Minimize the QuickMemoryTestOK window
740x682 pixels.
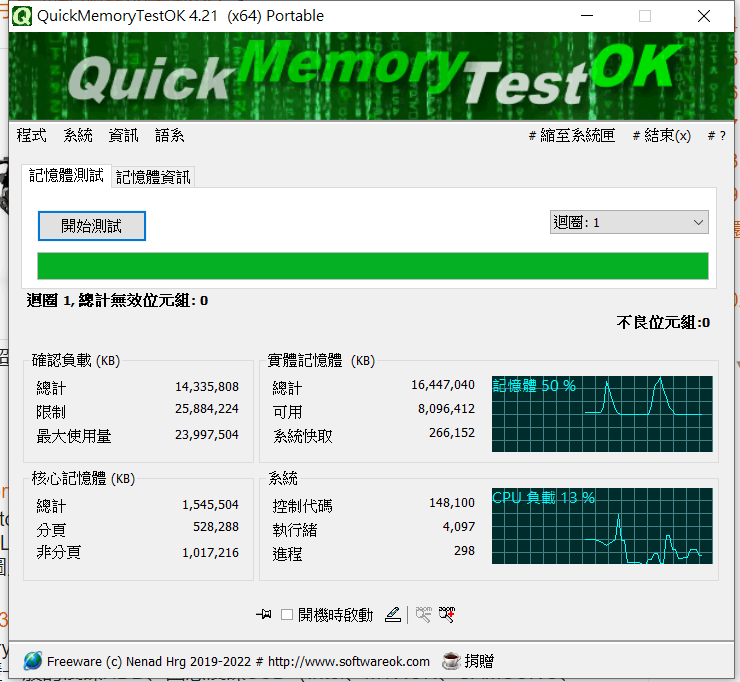[587, 16]
